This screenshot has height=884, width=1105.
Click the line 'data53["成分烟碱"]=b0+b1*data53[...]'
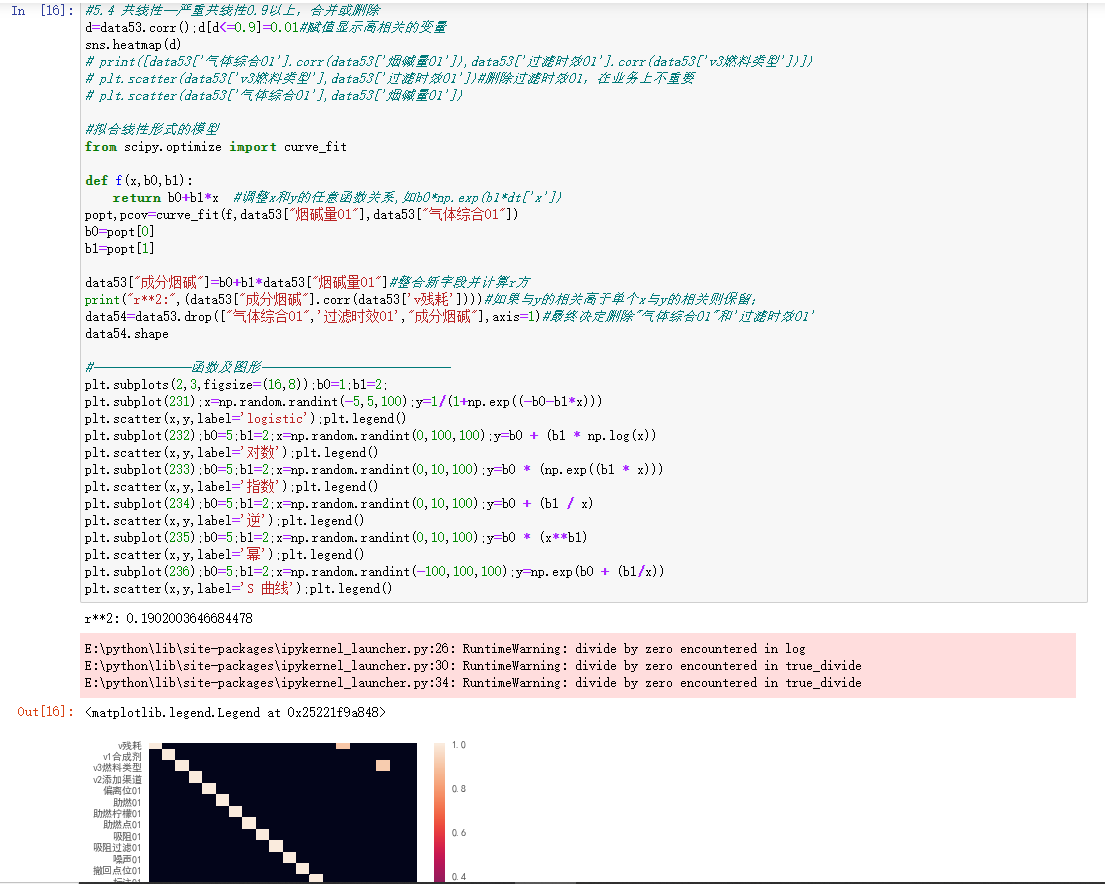[308, 283]
